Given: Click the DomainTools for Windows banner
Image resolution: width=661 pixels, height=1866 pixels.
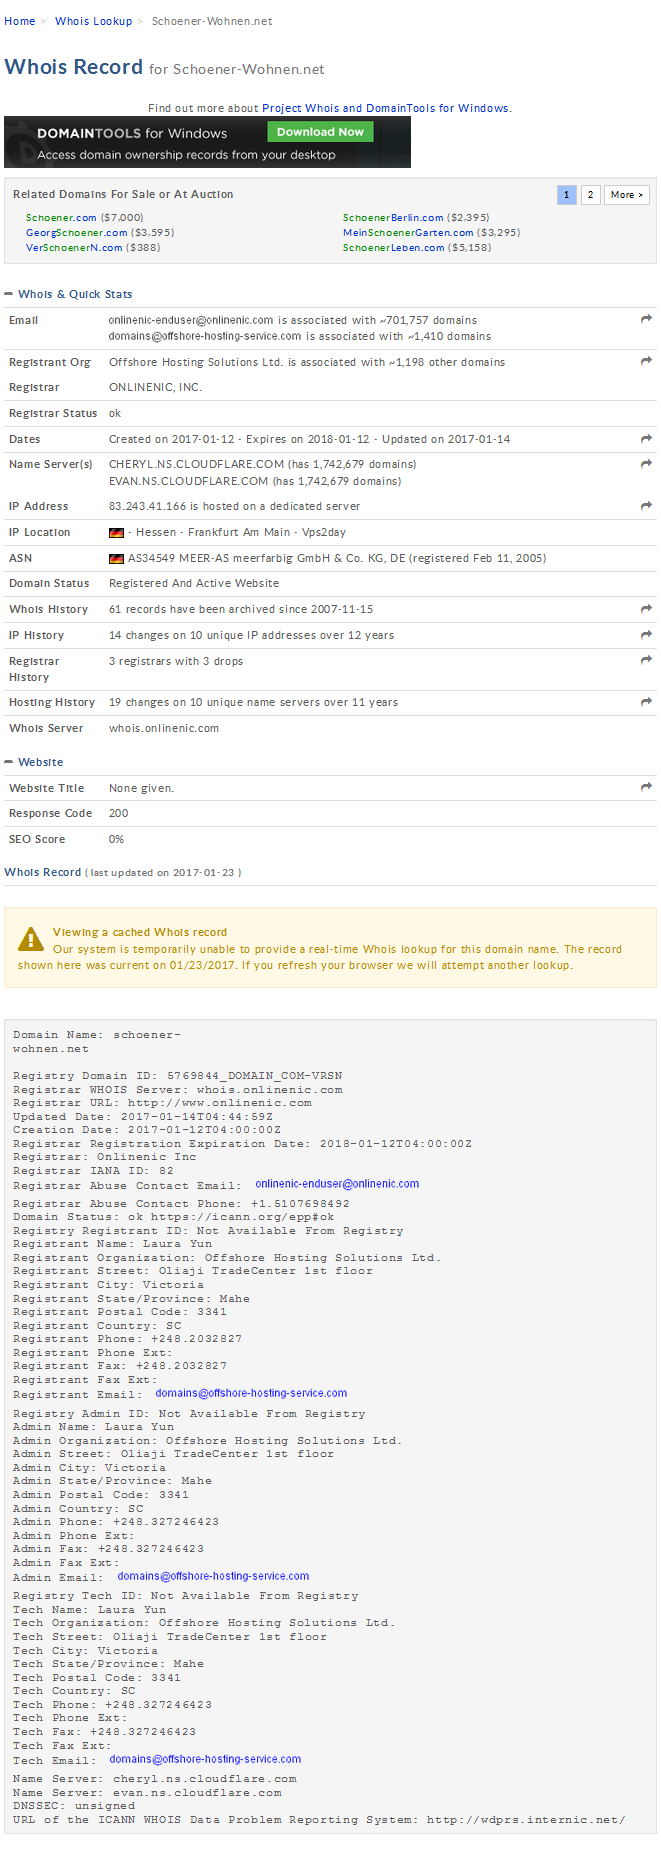Looking at the screenshot, I should coord(207,142).
